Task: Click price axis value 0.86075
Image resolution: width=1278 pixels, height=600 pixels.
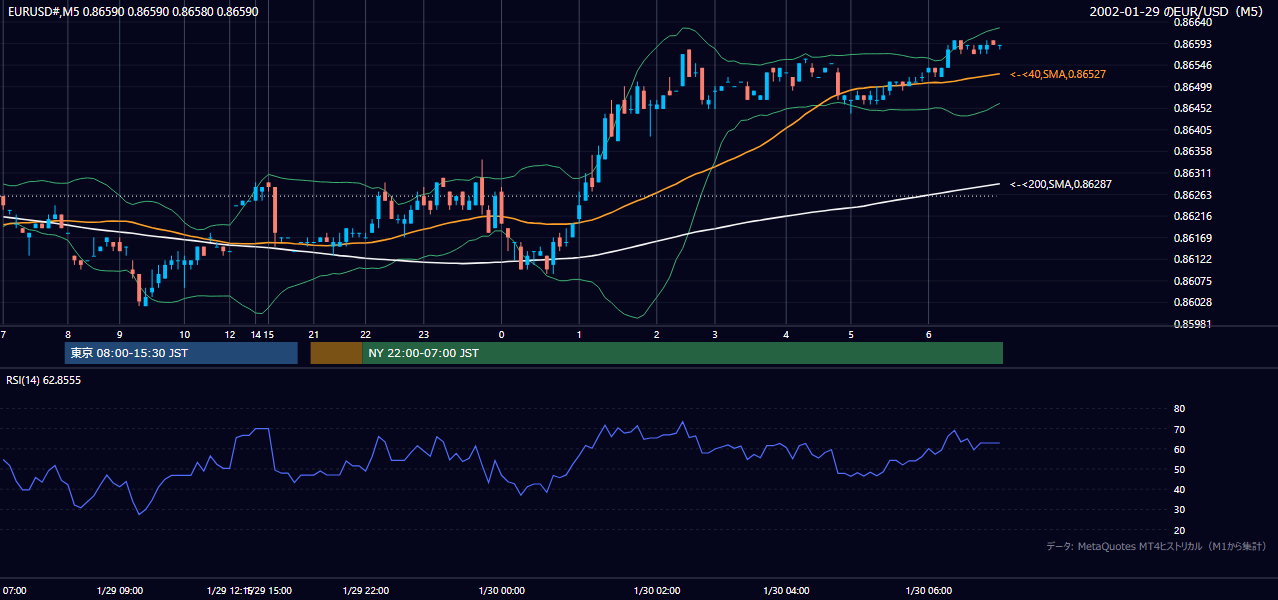Action: coord(1191,281)
